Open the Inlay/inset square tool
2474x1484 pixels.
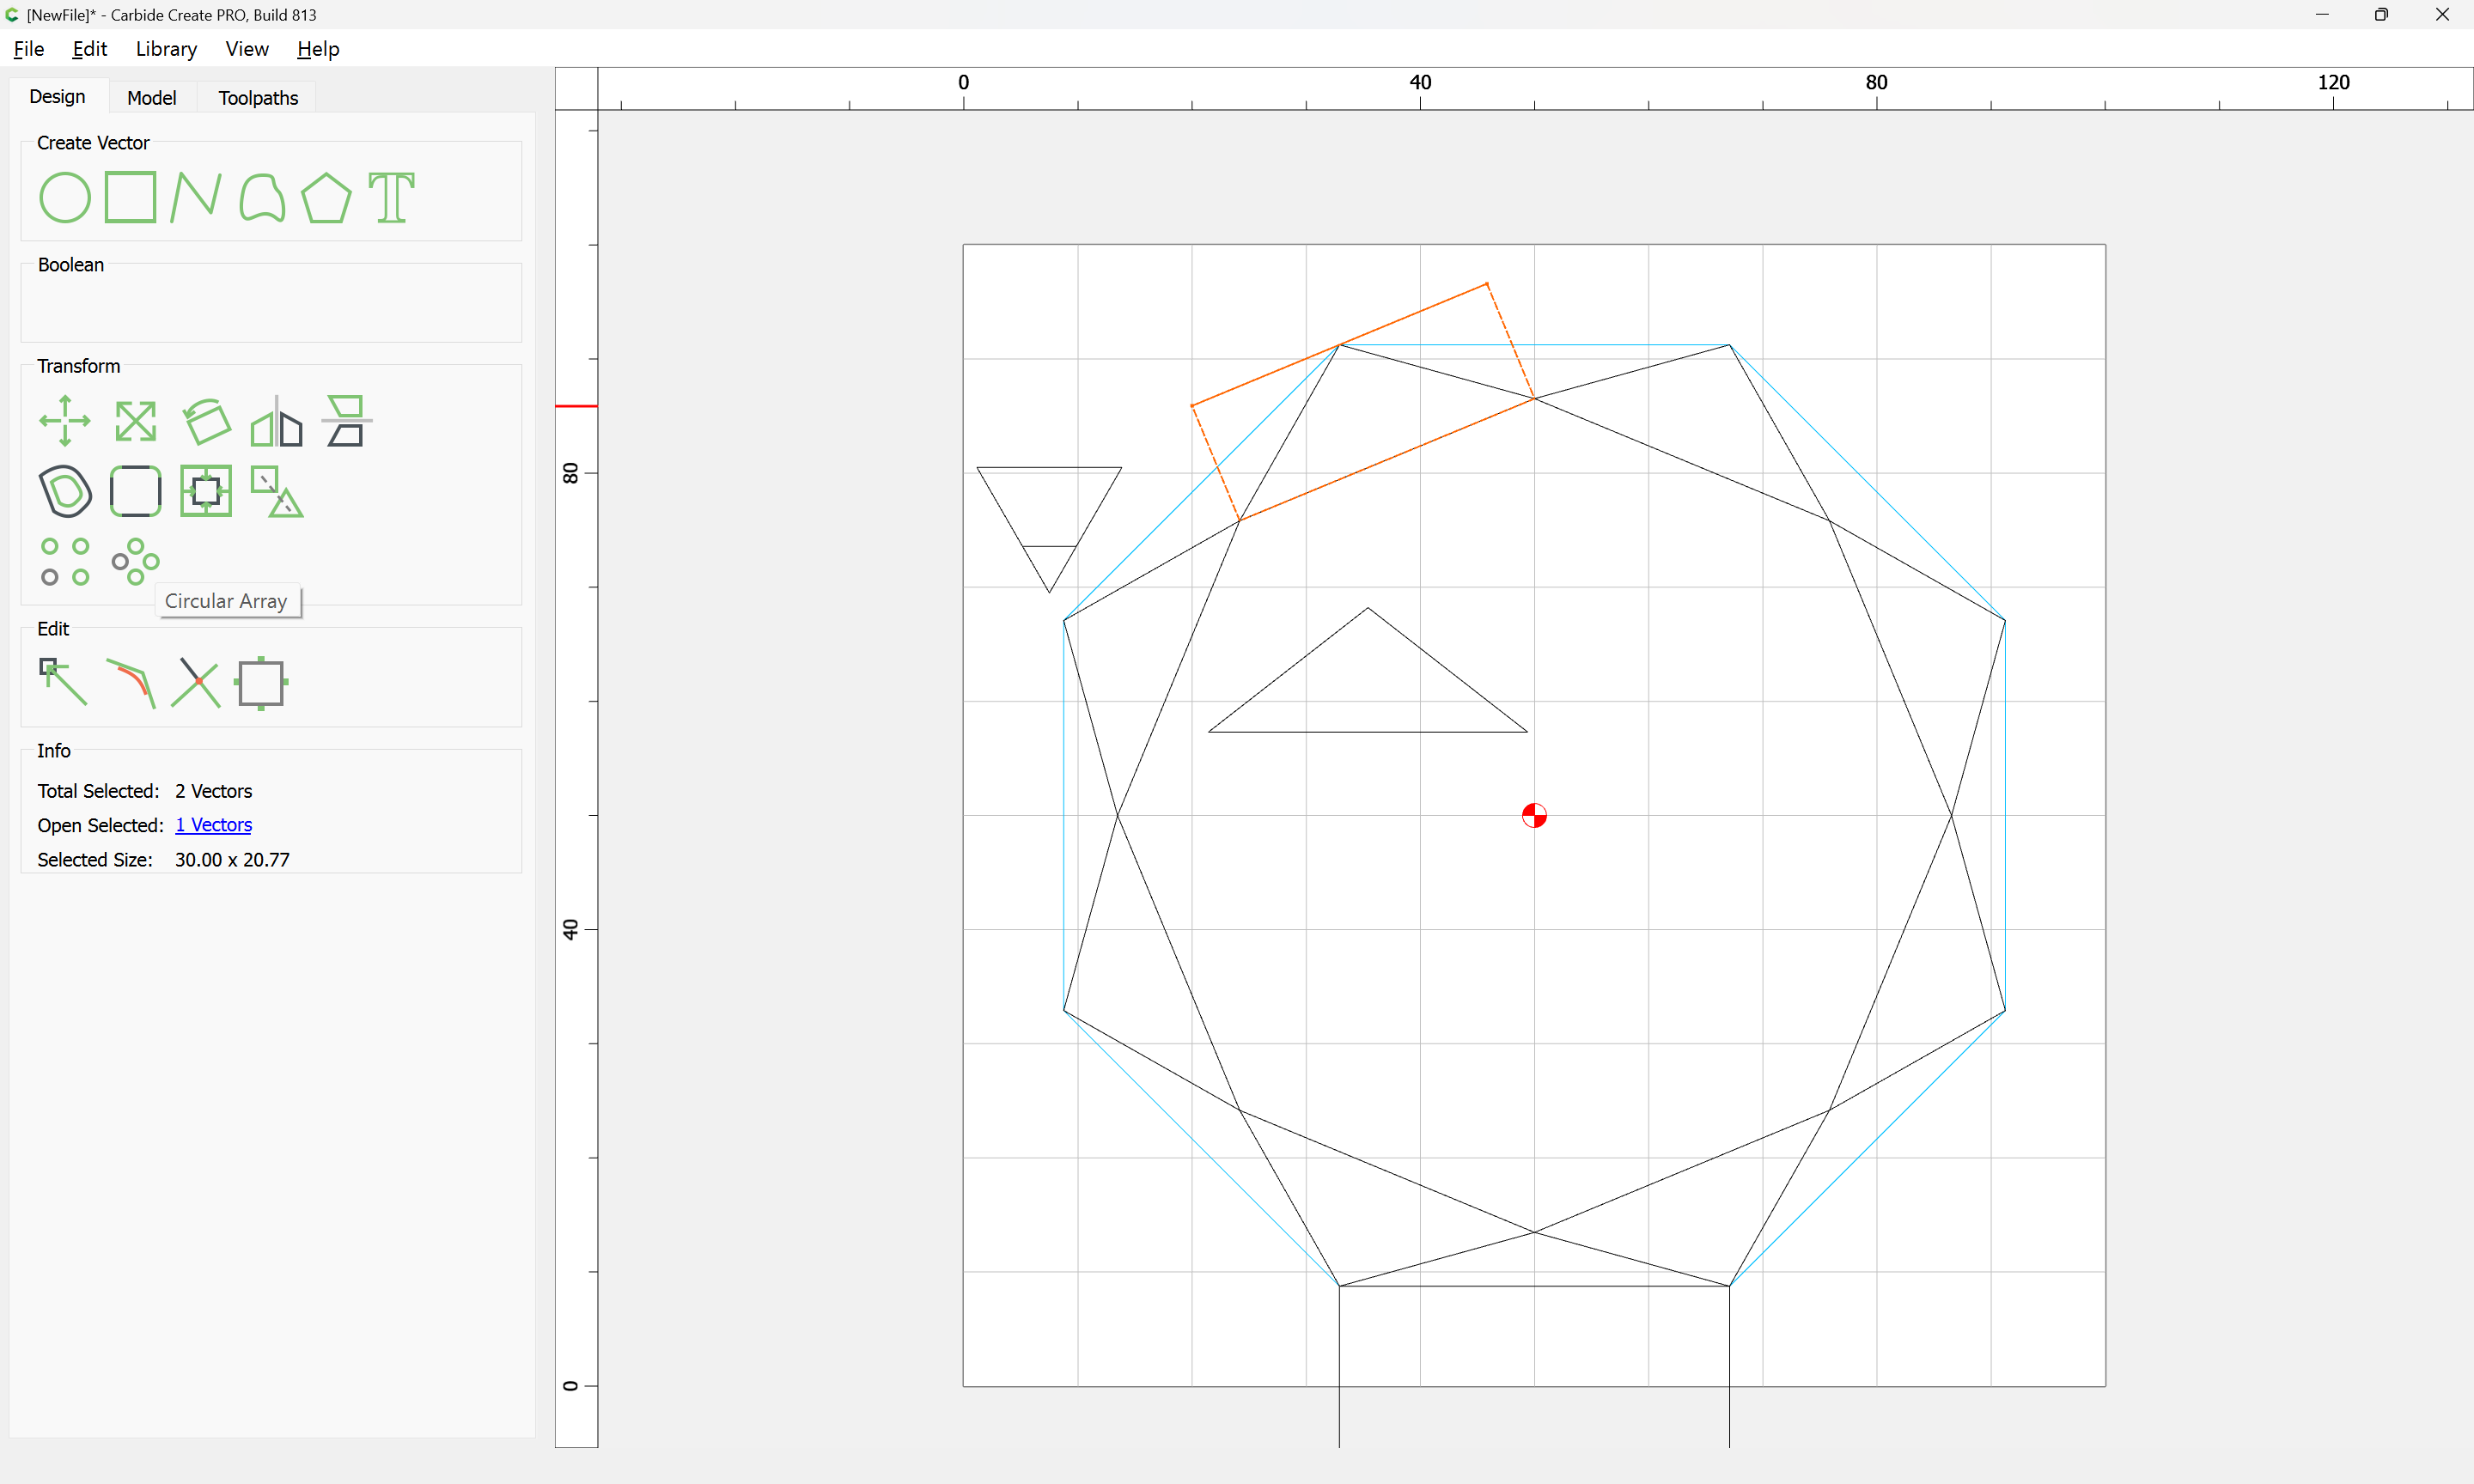point(206,491)
